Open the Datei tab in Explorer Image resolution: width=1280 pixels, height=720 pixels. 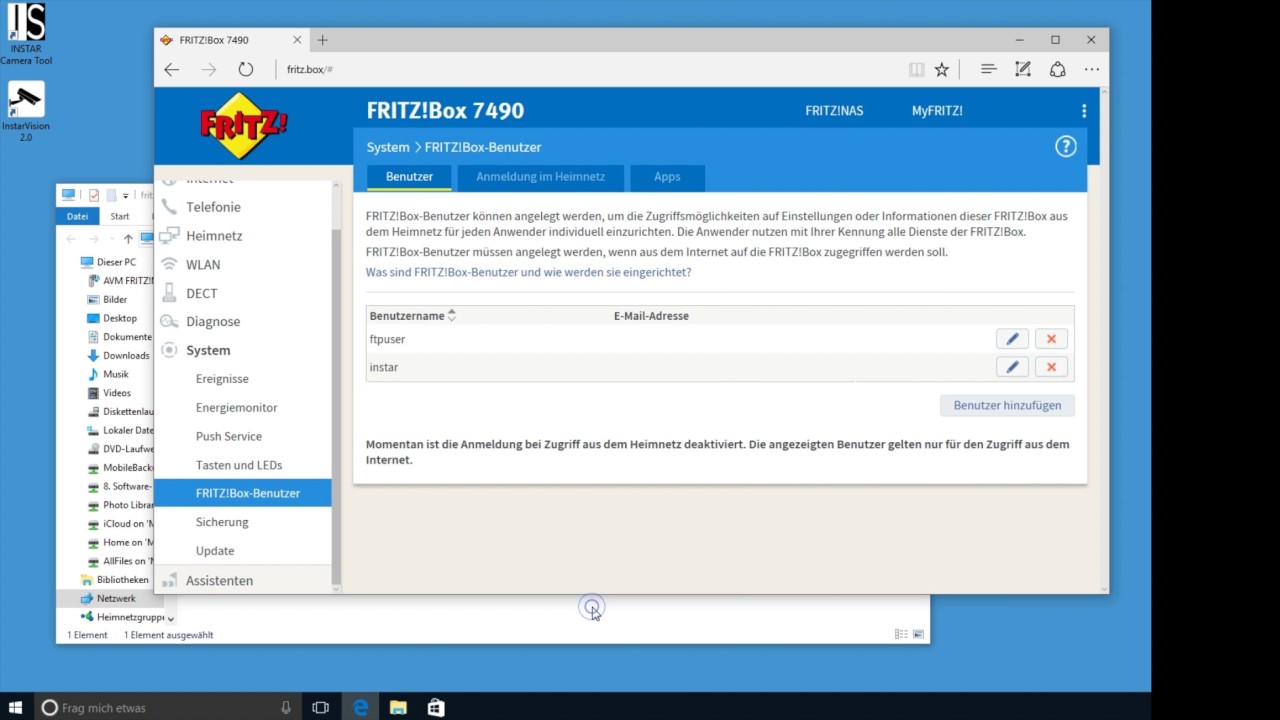click(78, 216)
